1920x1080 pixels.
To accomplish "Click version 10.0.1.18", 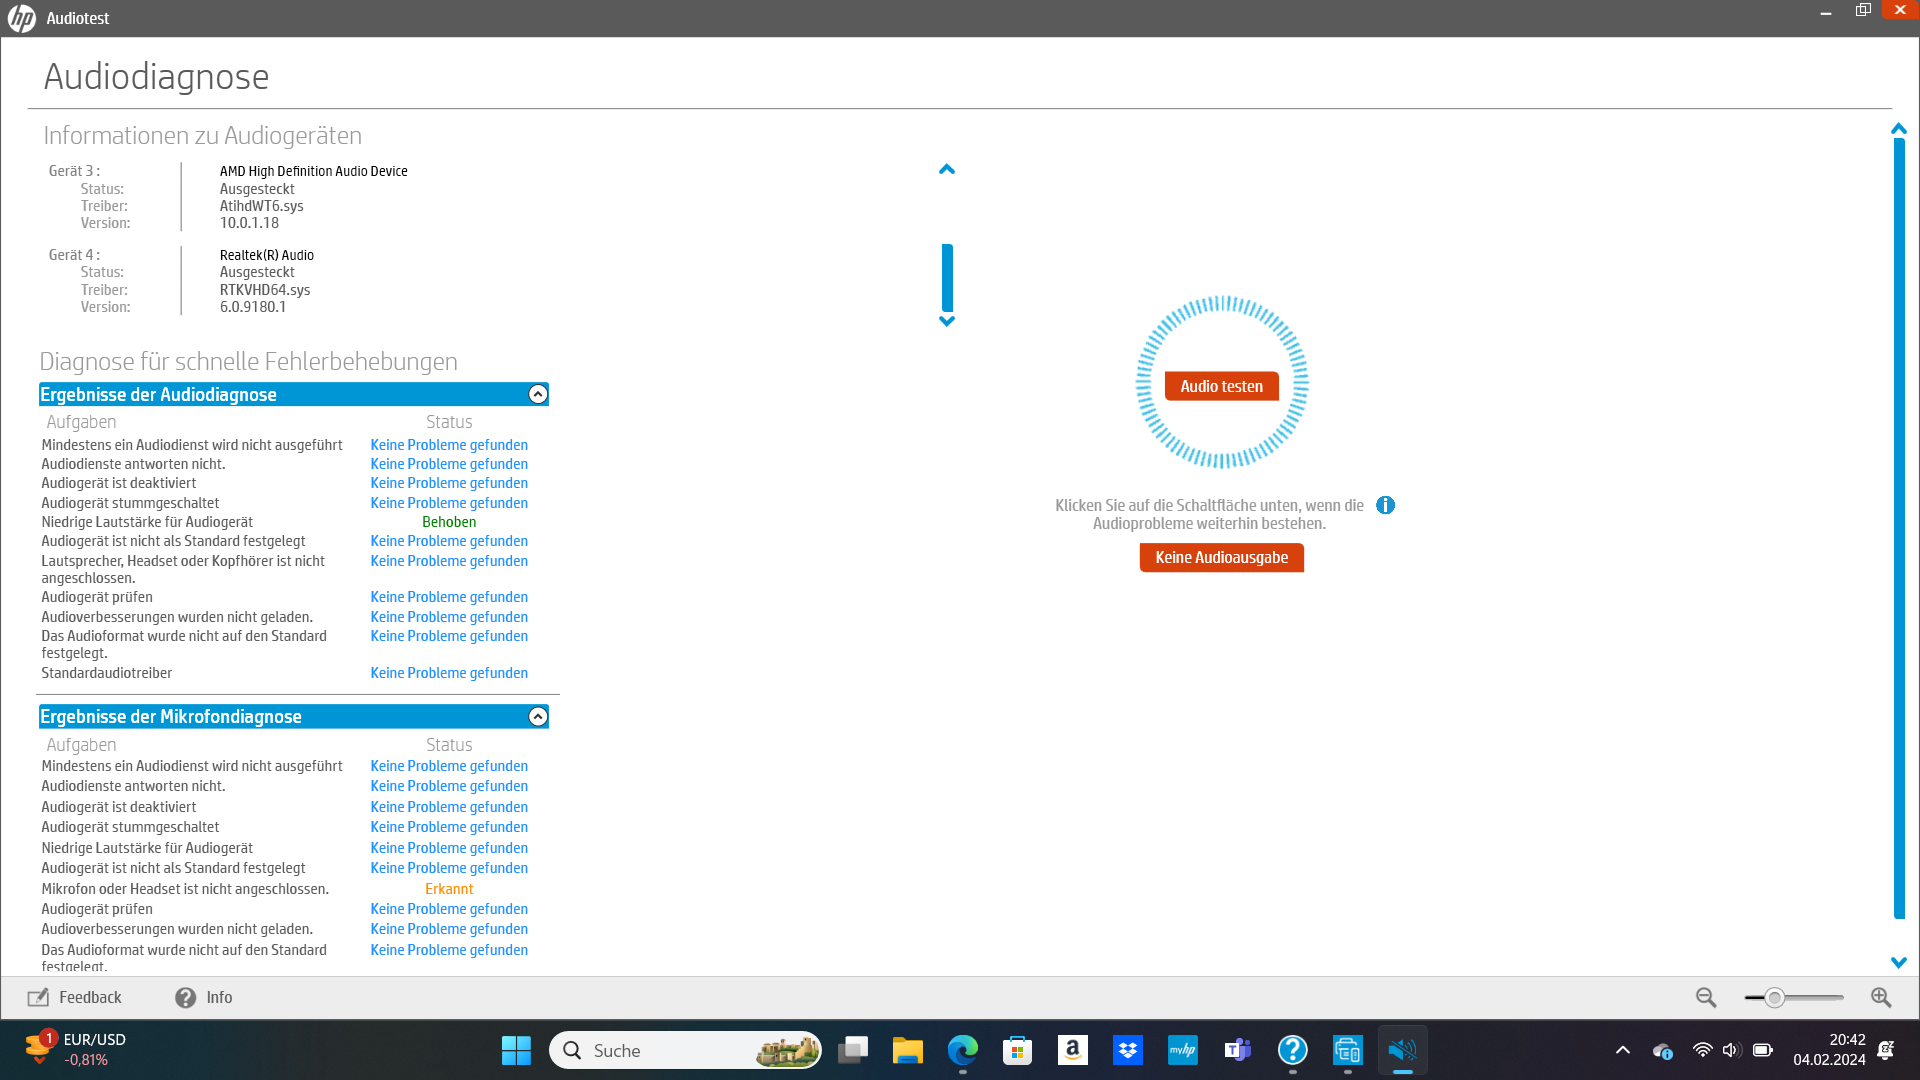I will pyautogui.click(x=249, y=223).
